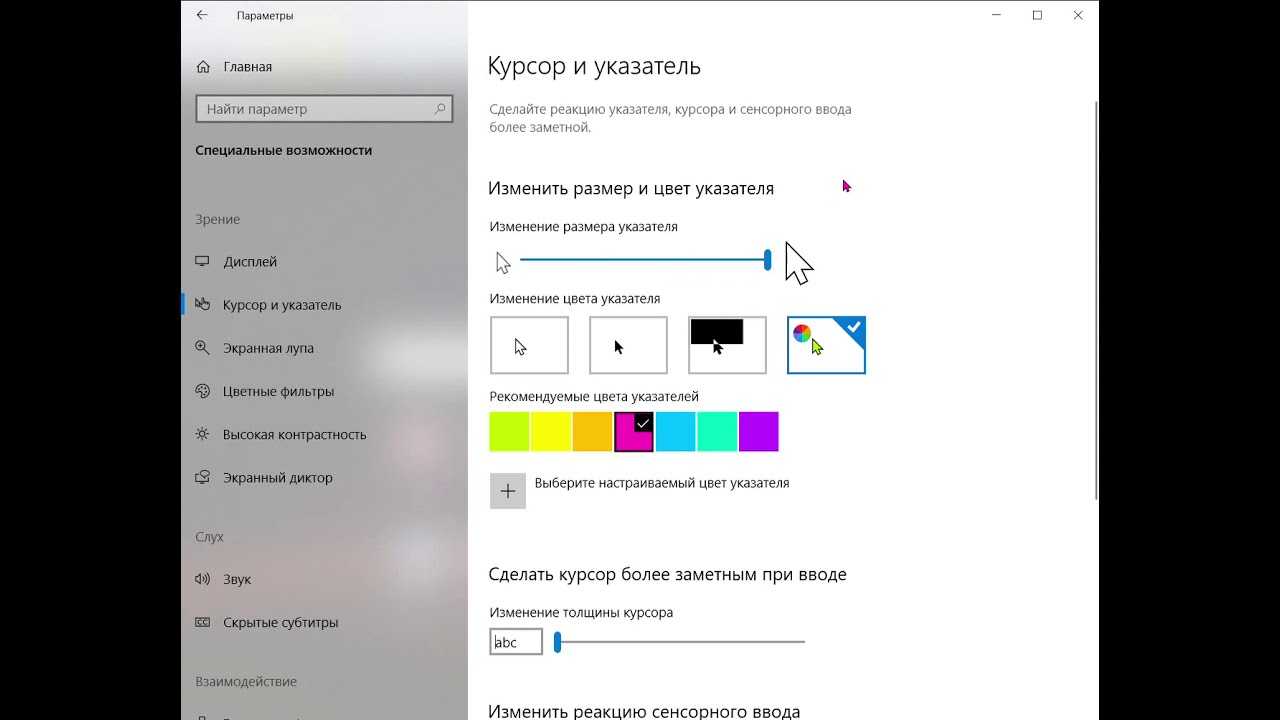This screenshot has width=1280, height=720.
Task: Click the cursor thickness slider handle
Action: click(x=557, y=642)
